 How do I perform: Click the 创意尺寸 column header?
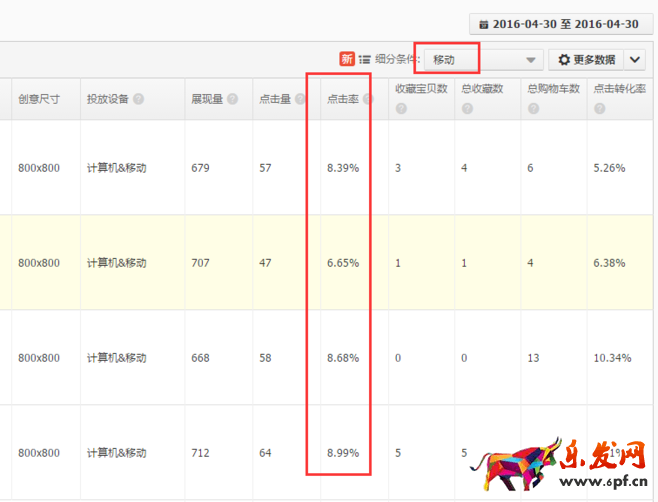[38, 99]
